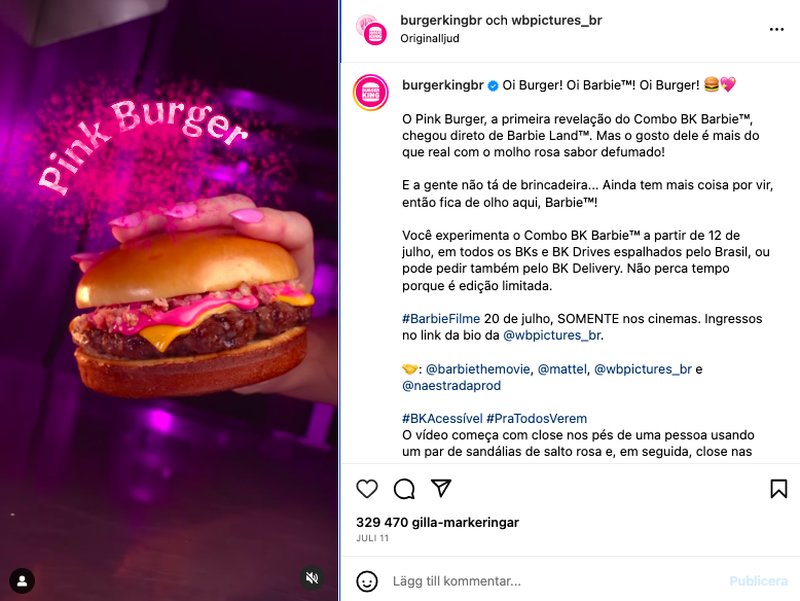Focus the 'Lägg till kommentar' field
This screenshot has height=601, width=800.
[x=556, y=581]
